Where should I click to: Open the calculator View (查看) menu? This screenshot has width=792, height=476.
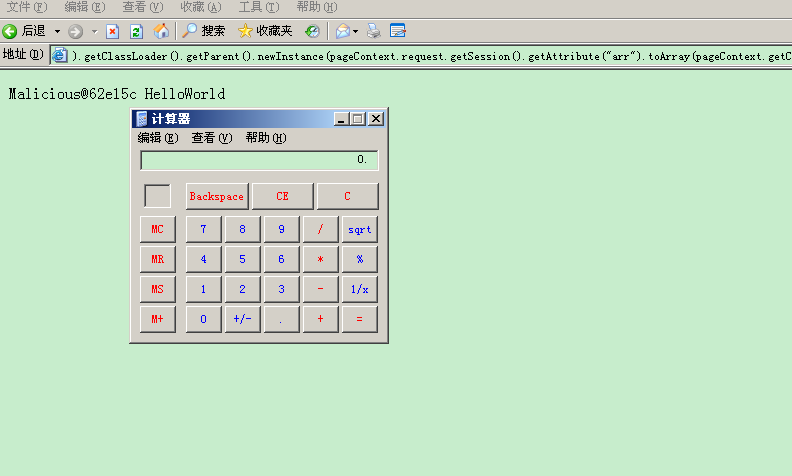(211, 138)
